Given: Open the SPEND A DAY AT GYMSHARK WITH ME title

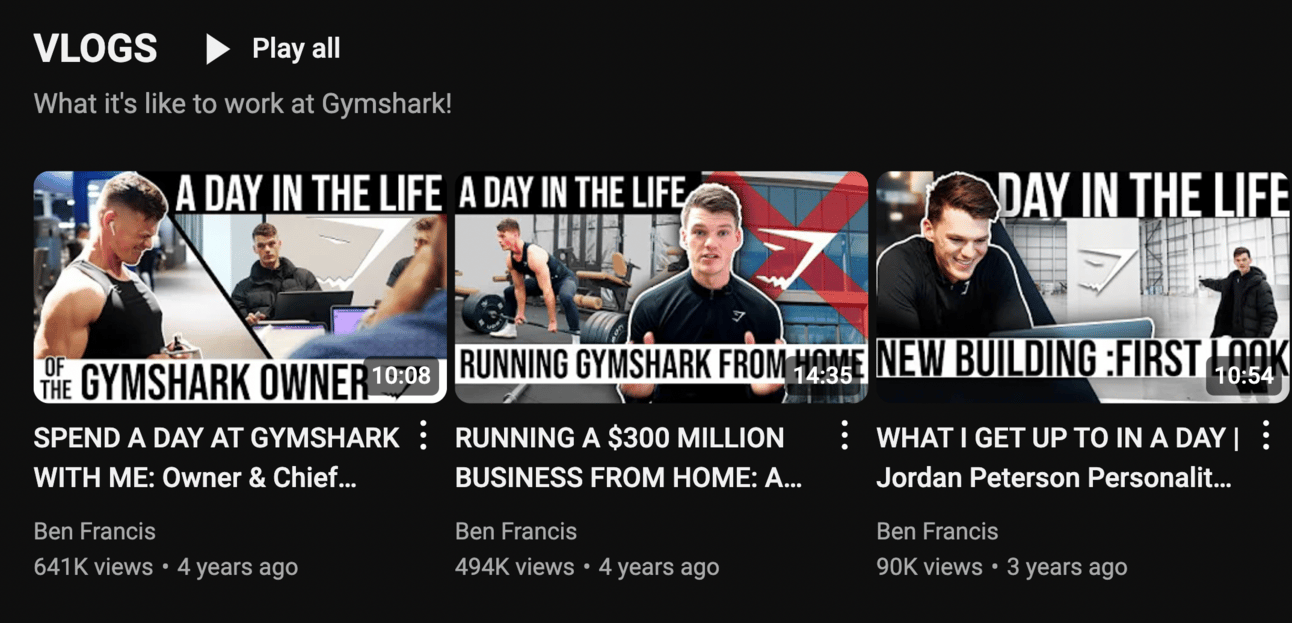Looking at the screenshot, I should click(x=216, y=458).
